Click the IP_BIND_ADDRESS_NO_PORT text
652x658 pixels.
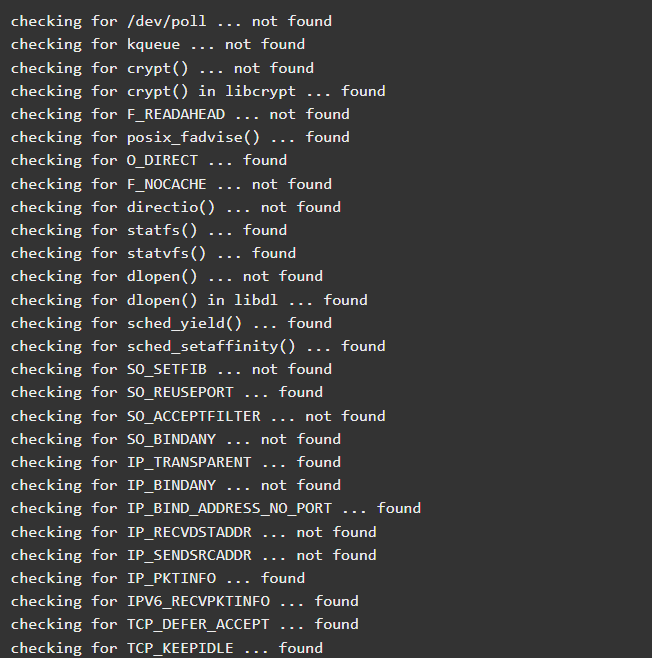coord(229,509)
